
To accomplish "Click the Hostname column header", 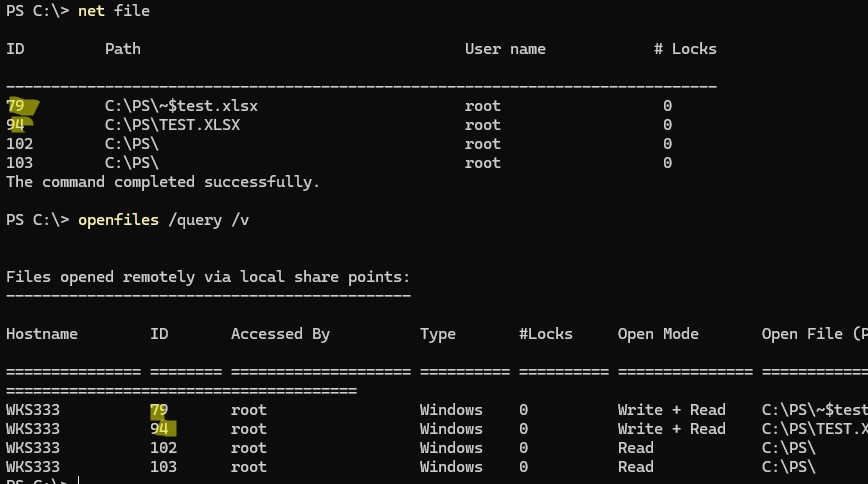I will tap(42, 334).
